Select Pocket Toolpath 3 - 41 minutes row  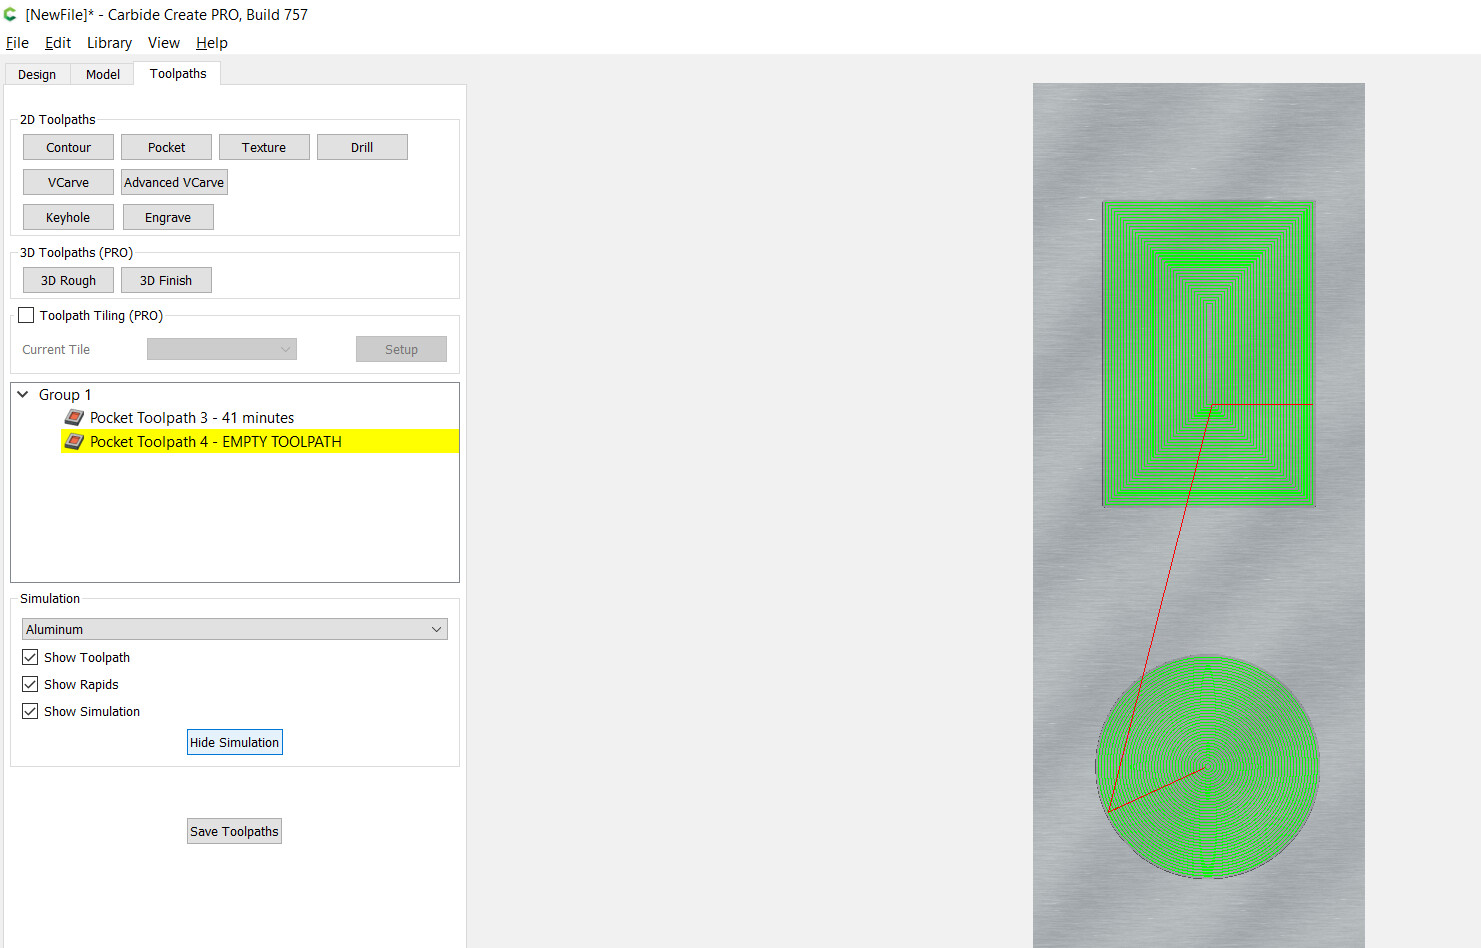pos(260,417)
